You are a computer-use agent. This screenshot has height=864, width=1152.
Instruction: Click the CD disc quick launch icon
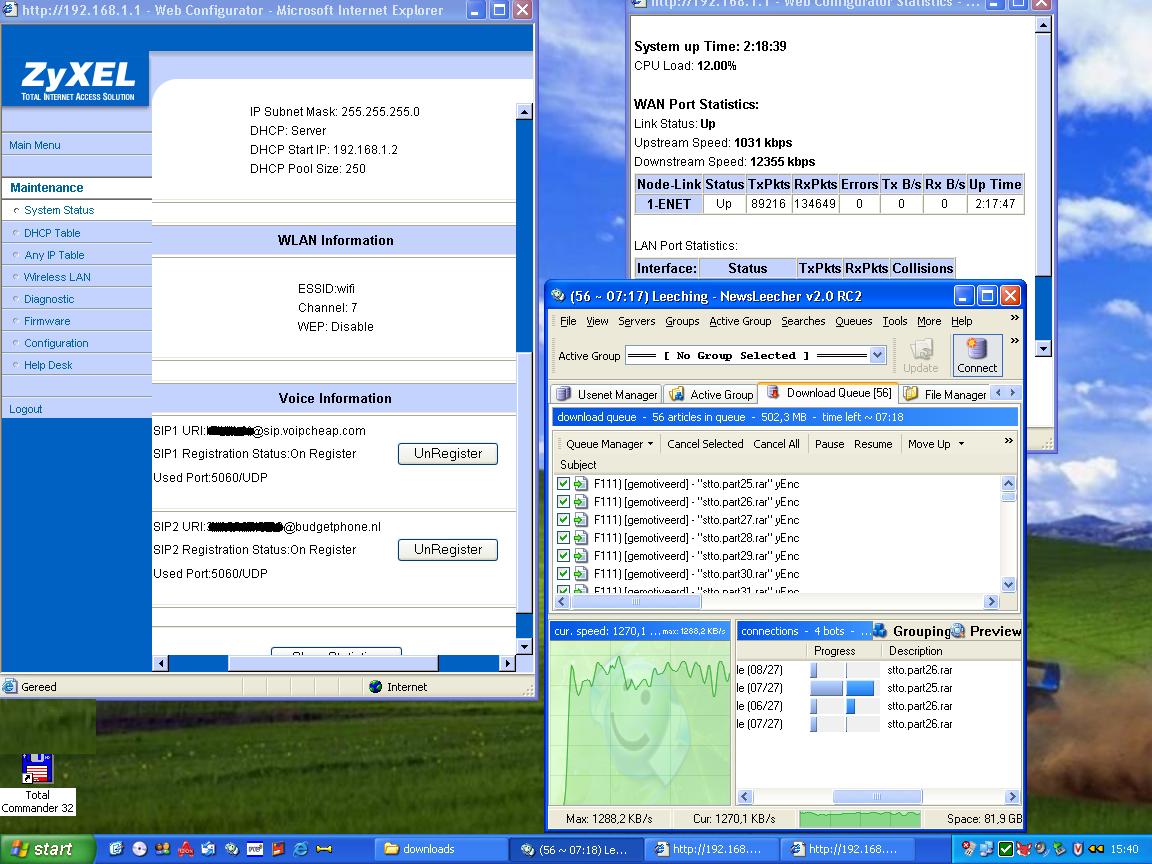[x=139, y=849]
